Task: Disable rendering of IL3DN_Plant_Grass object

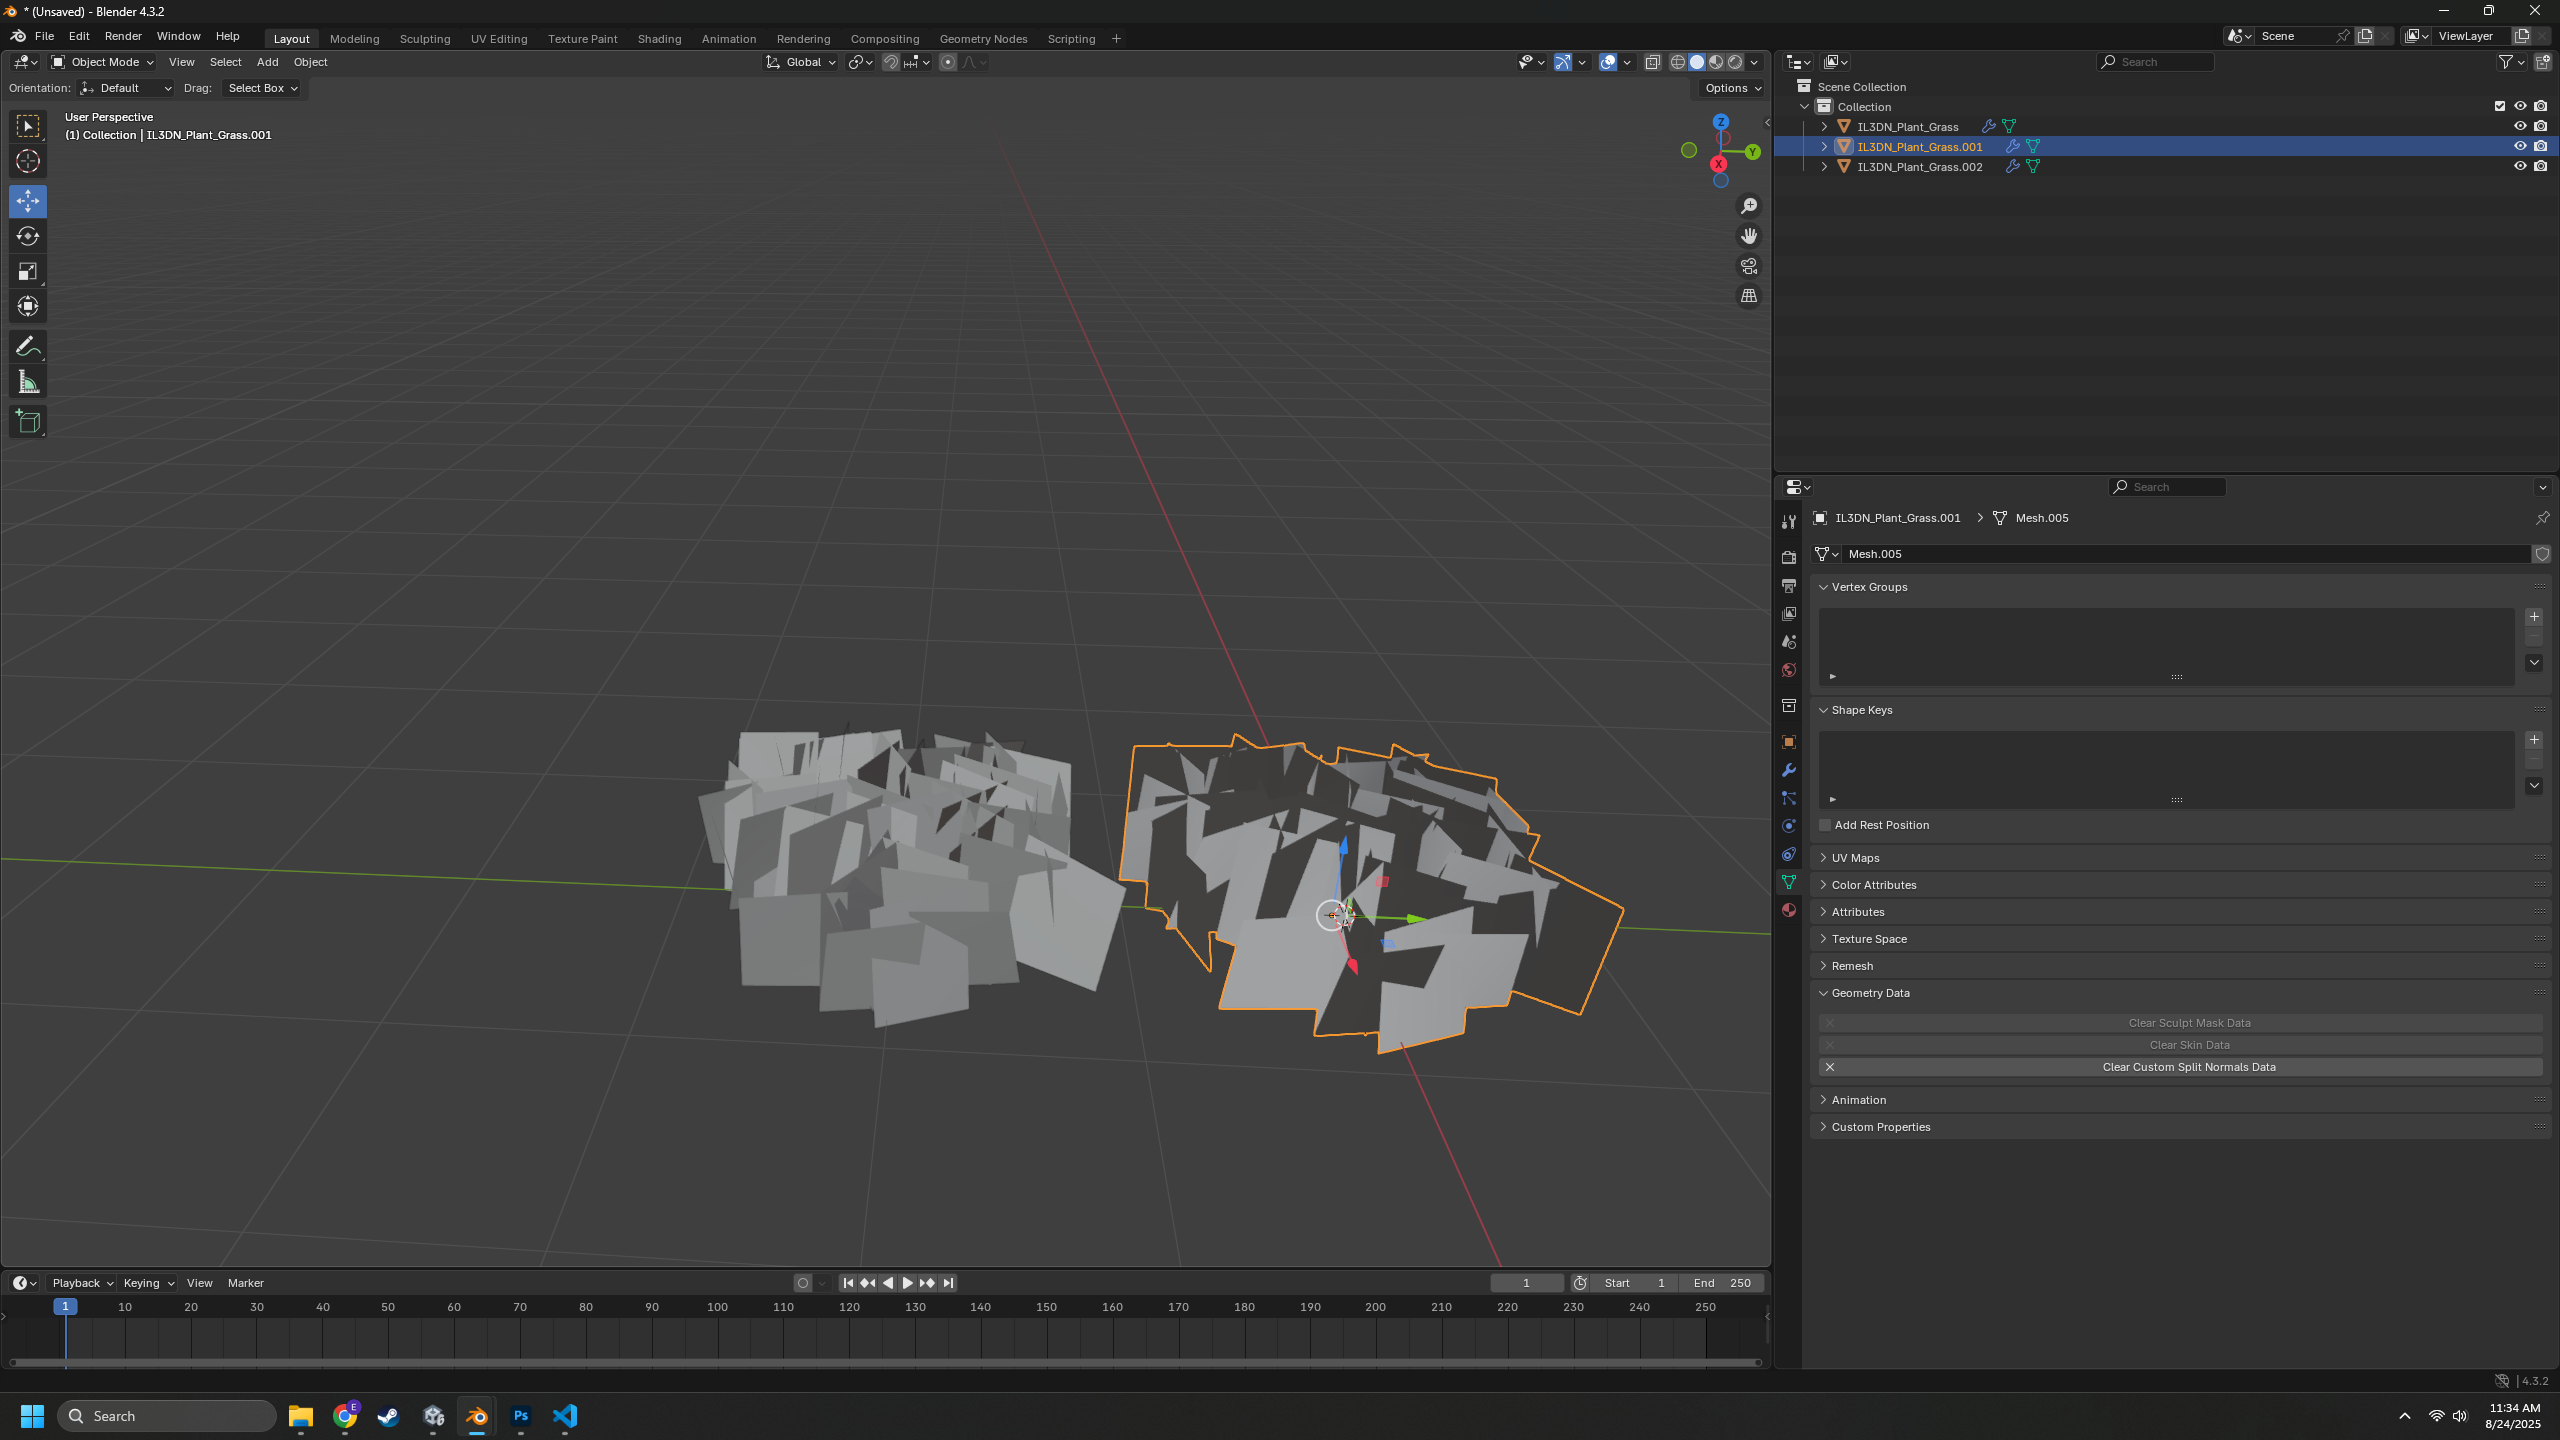Action: 2541,126
